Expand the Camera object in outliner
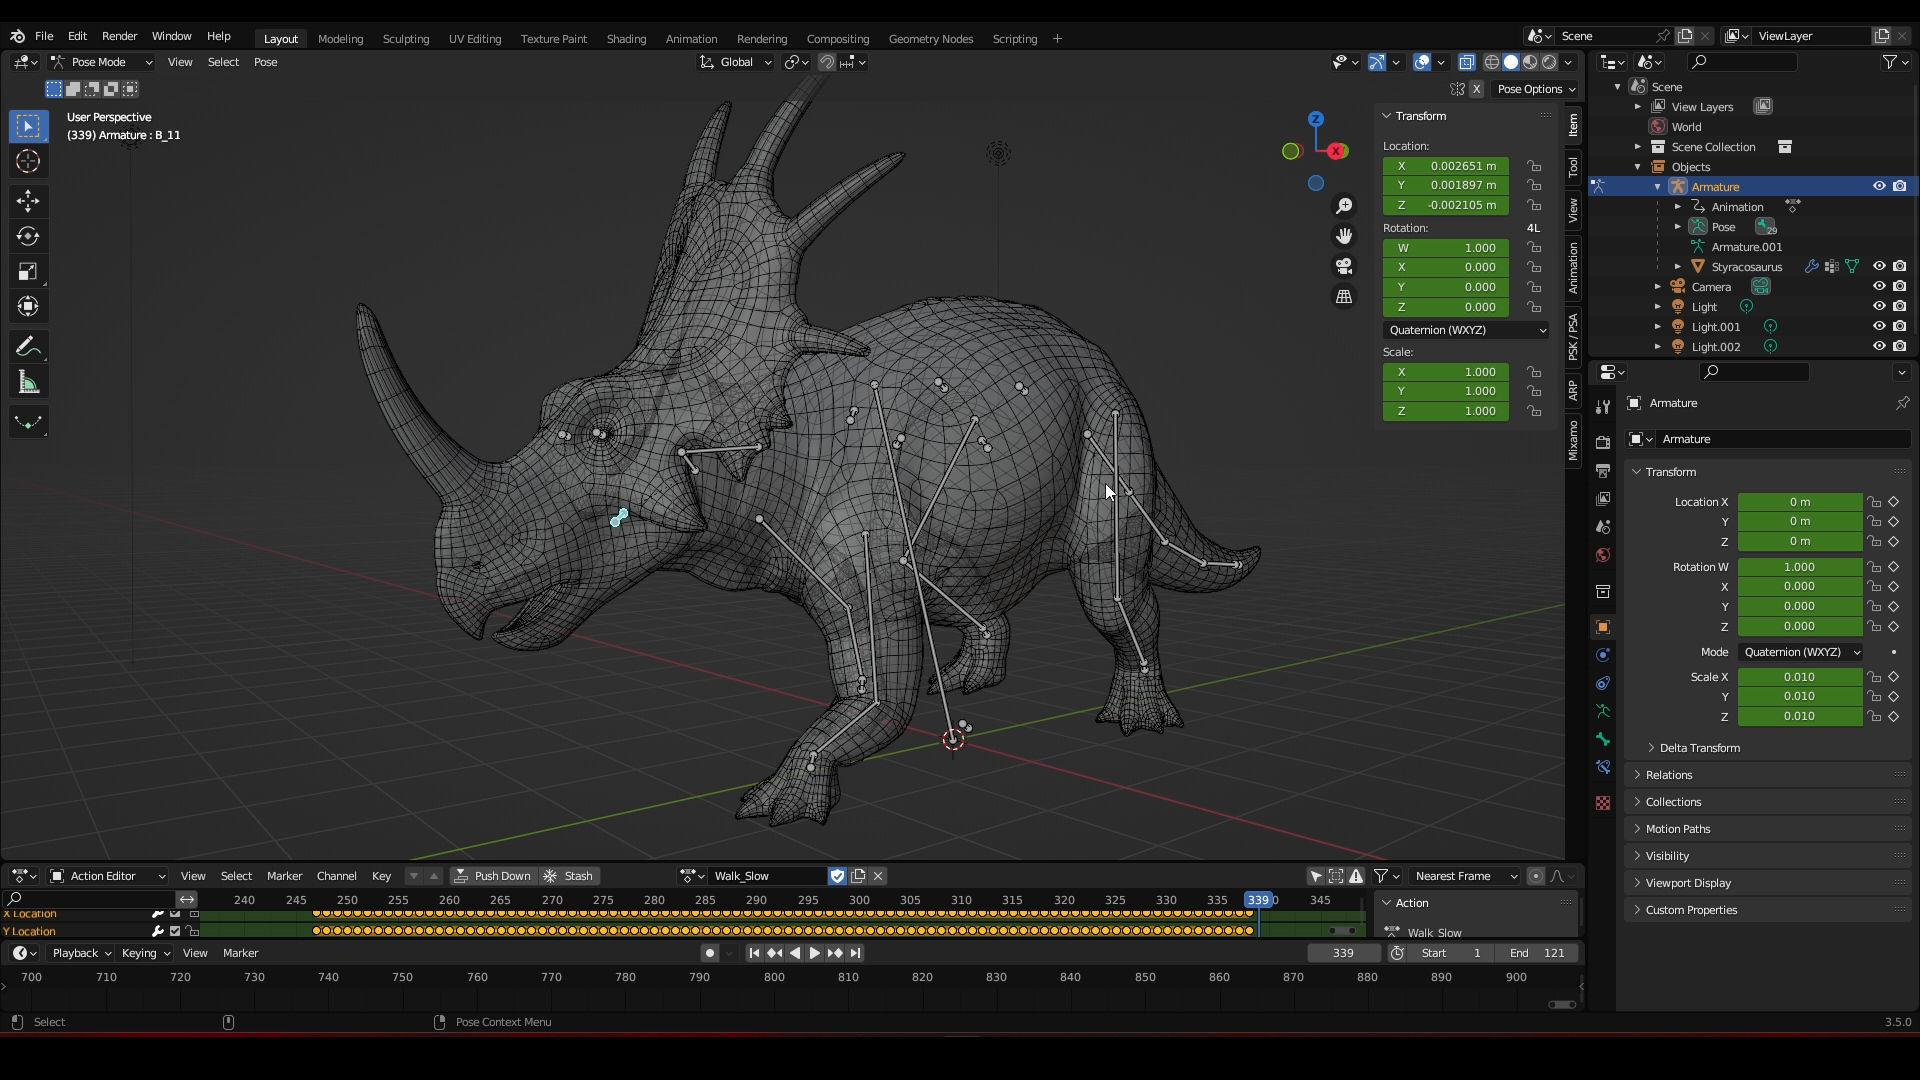 pos(1658,287)
